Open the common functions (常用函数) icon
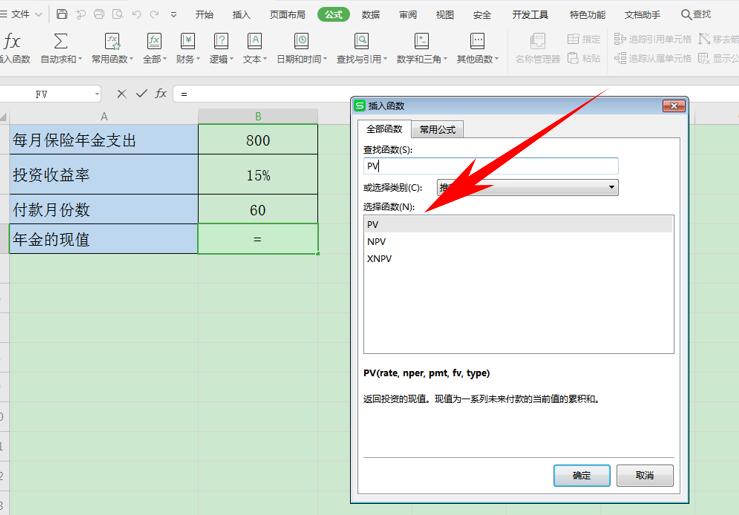Viewport: 739px width, 515px height. [112, 41]
